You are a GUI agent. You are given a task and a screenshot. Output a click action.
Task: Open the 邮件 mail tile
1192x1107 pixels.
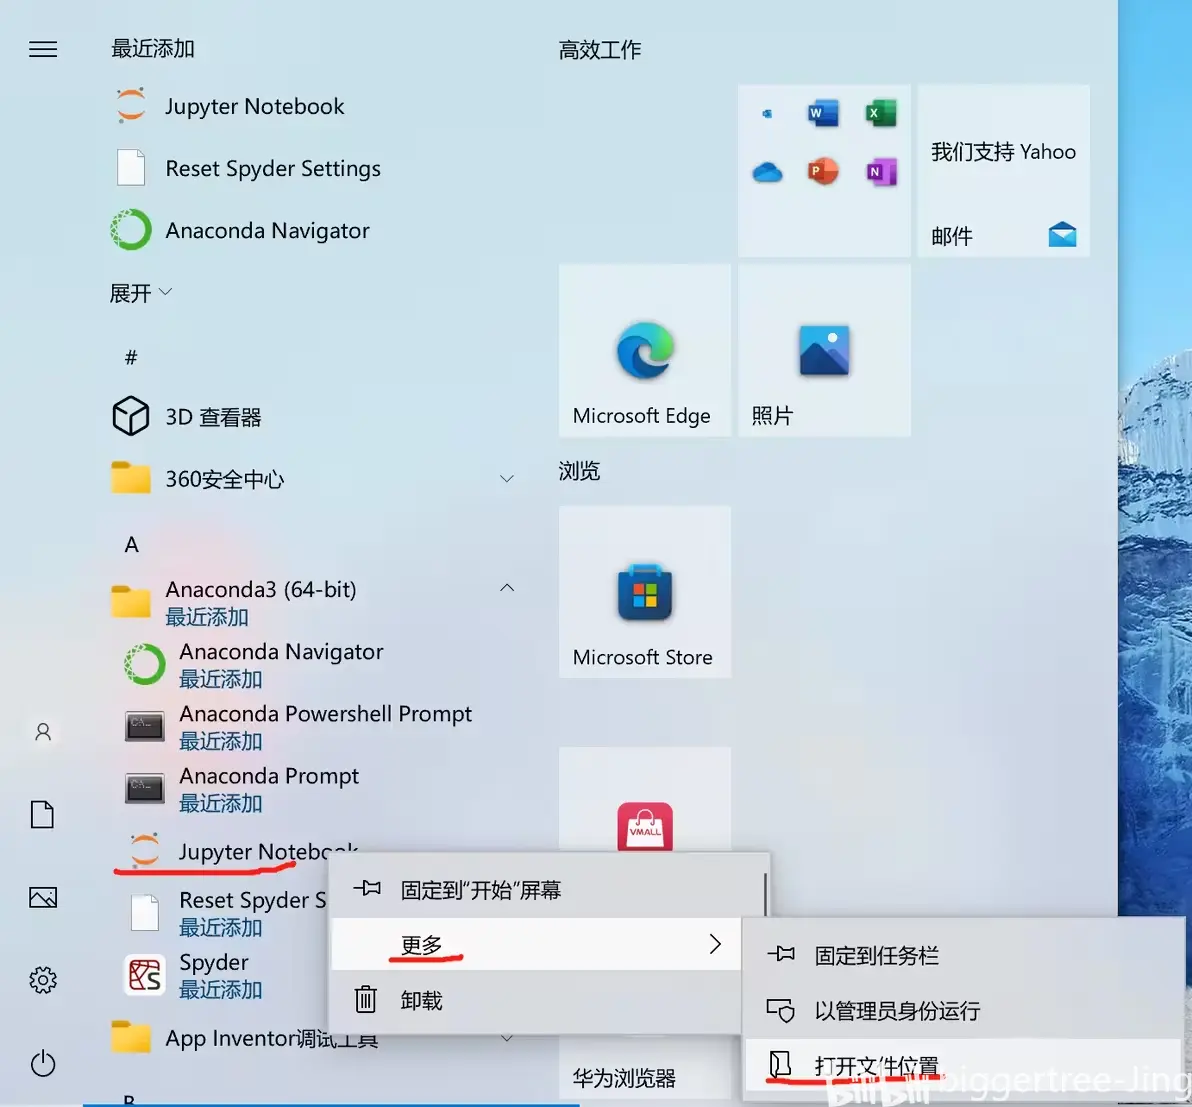[1003, 171]
